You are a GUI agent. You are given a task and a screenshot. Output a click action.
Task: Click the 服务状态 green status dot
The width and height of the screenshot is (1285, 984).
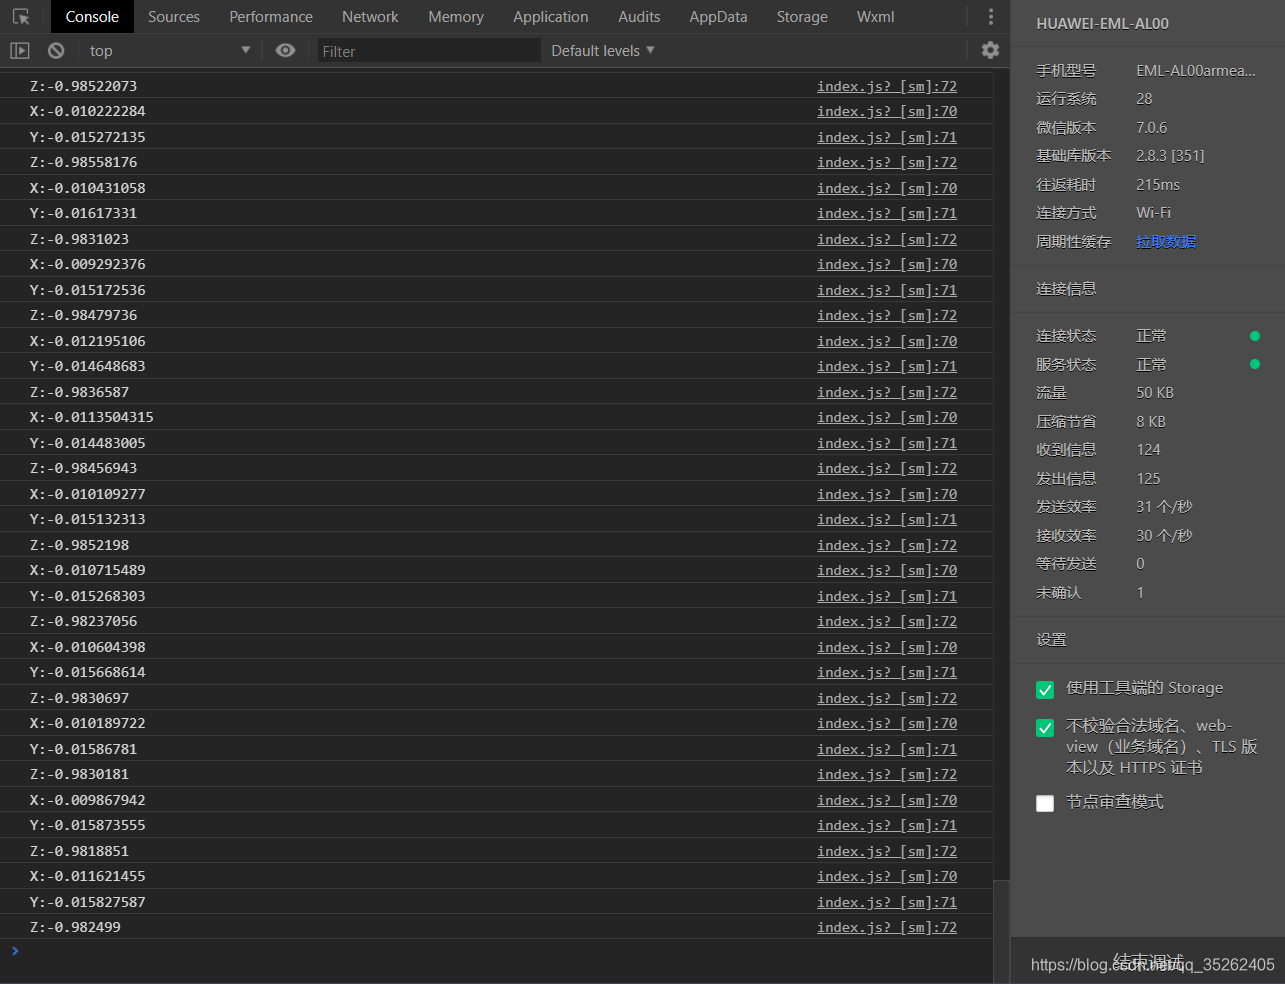tap(1255, 364)
